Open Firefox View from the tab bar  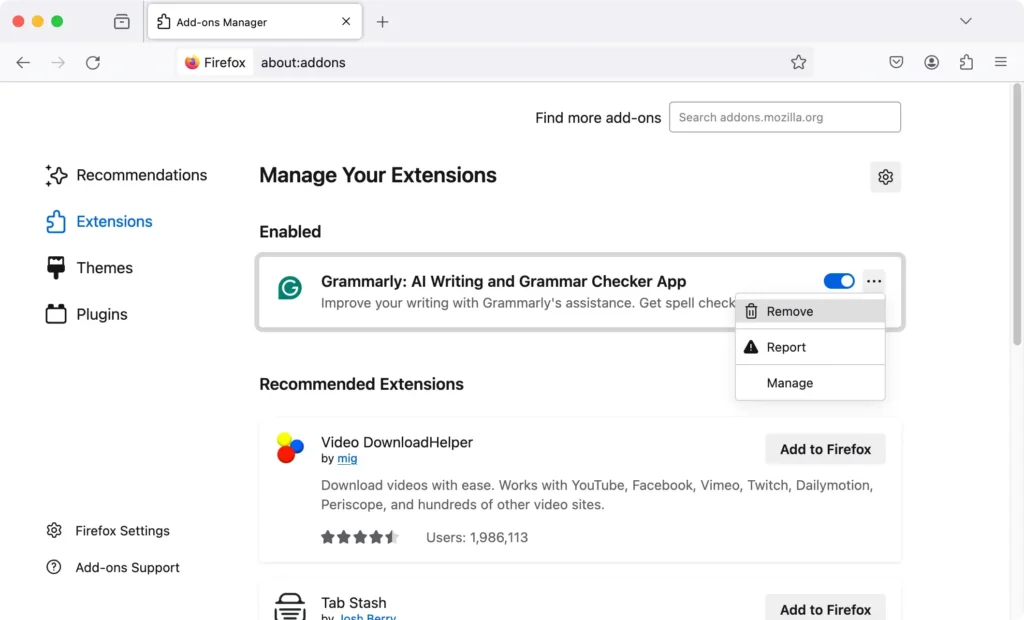tap(121, 21)
